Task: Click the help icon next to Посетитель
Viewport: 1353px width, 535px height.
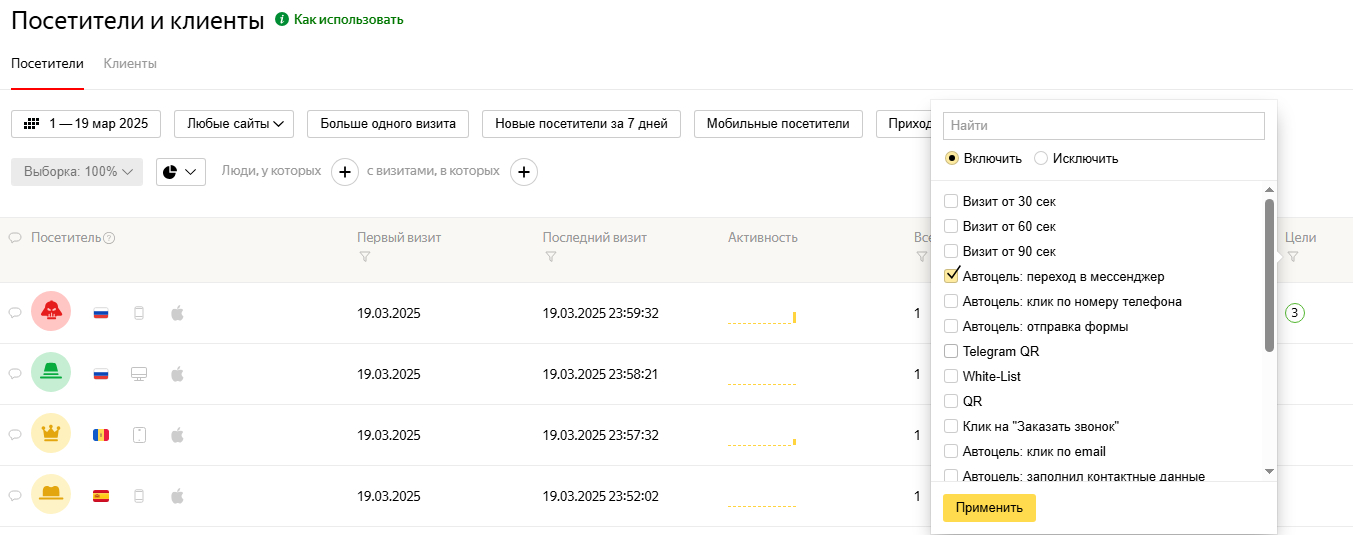Action: pyautogui.click(x=110, y=238)
